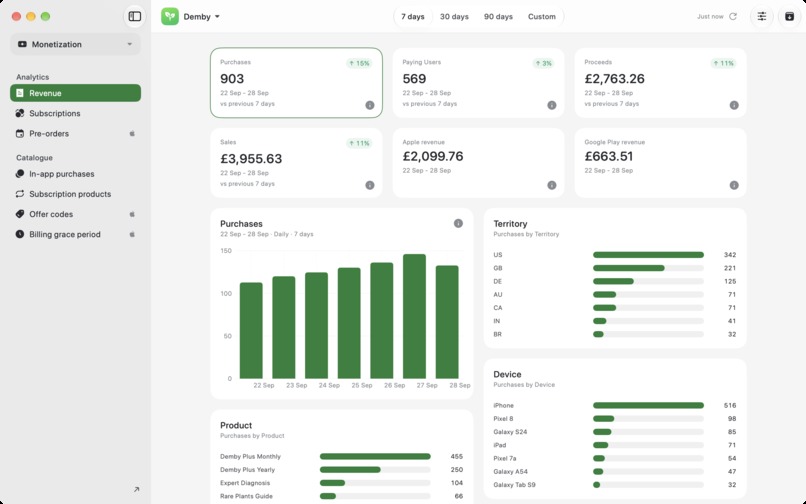Click the Monetization section icon
806x504 pixels.
pyautogui.click(x=22, y=44)
